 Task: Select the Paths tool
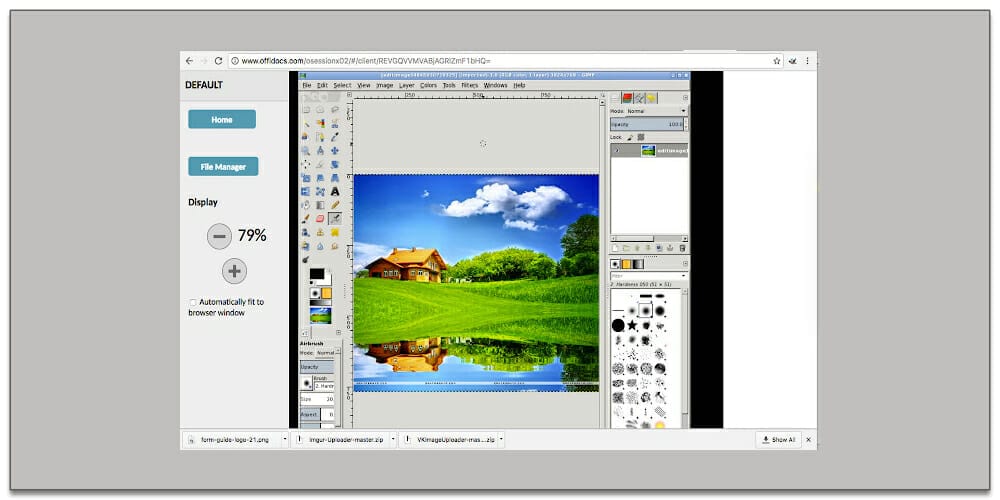tap(320, 137)
